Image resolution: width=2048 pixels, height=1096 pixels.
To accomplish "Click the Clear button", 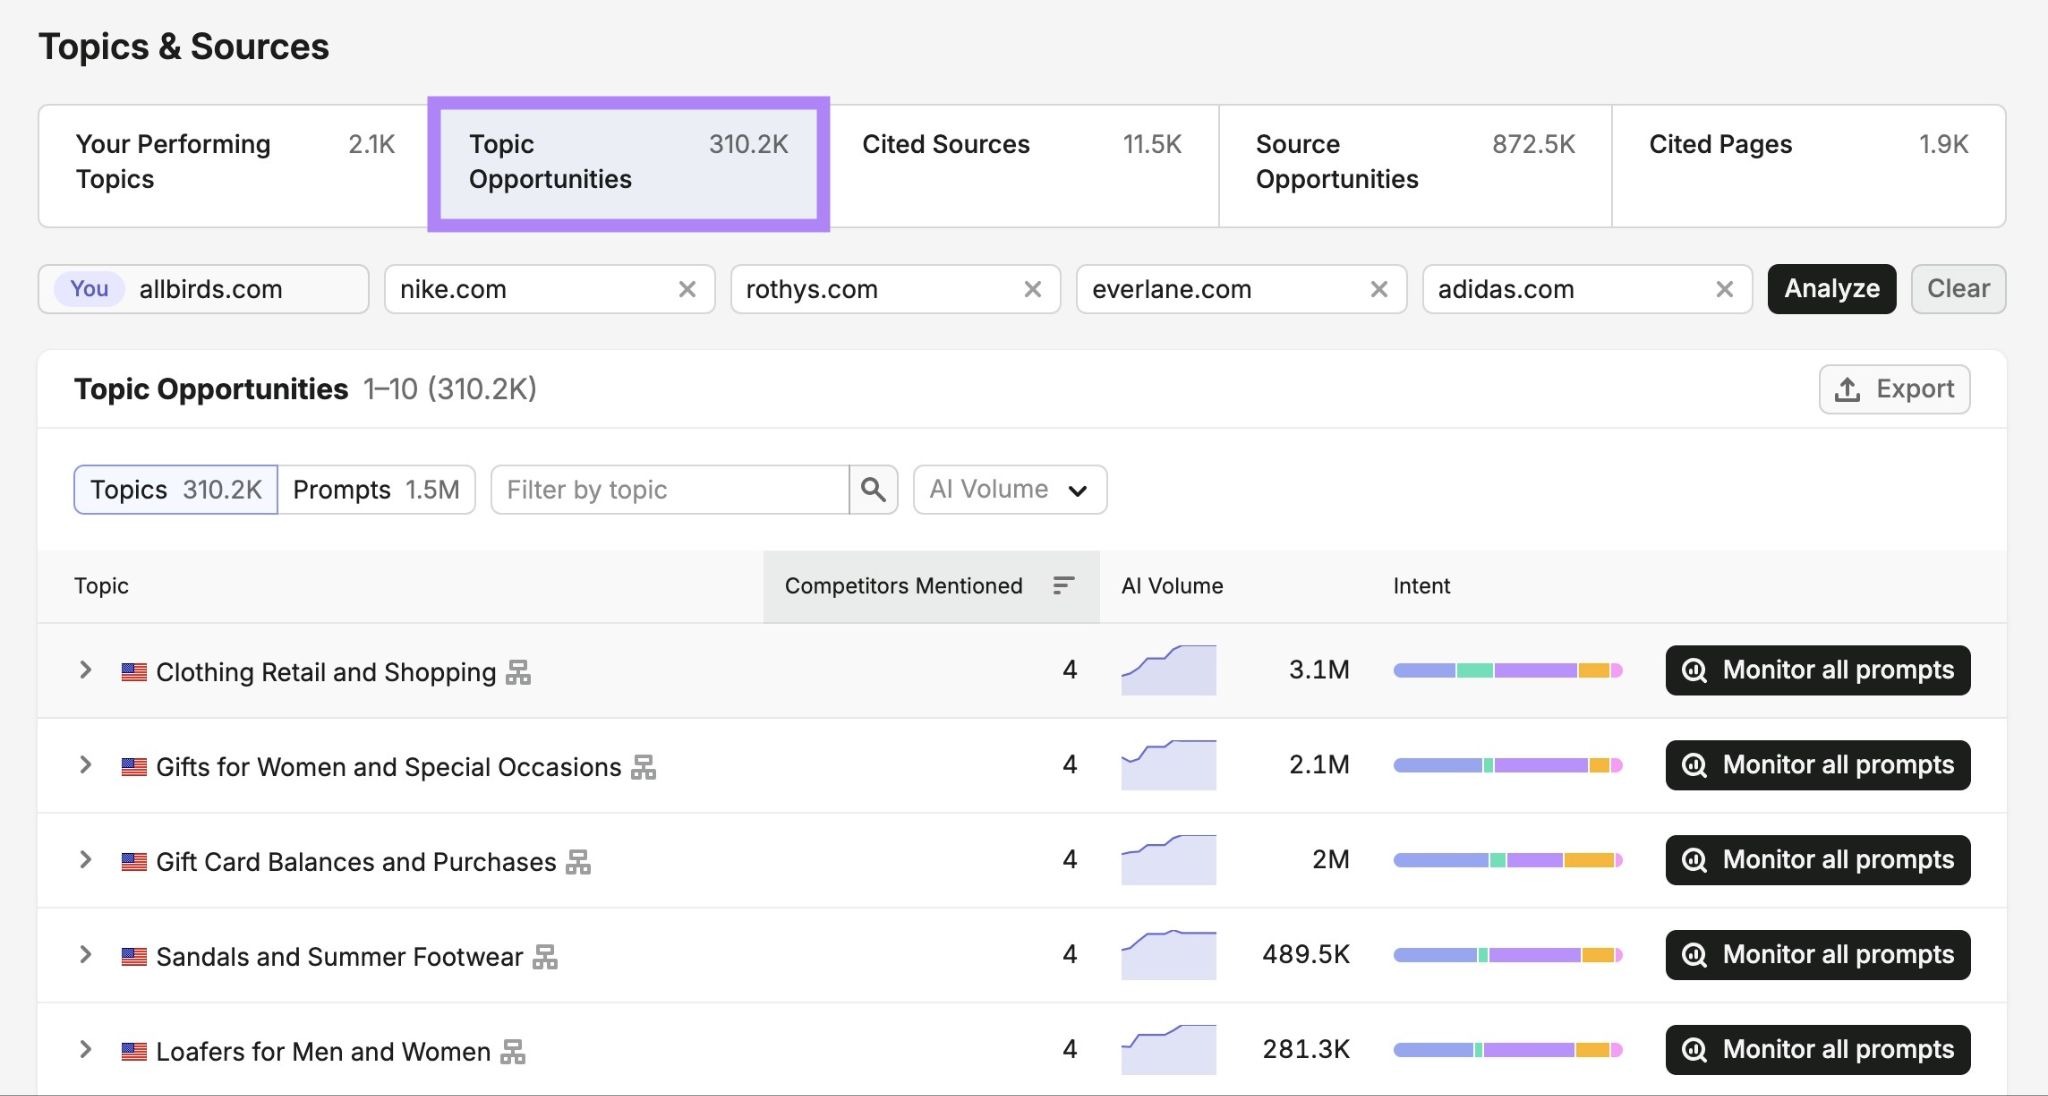I will (x=1958, y=289).
